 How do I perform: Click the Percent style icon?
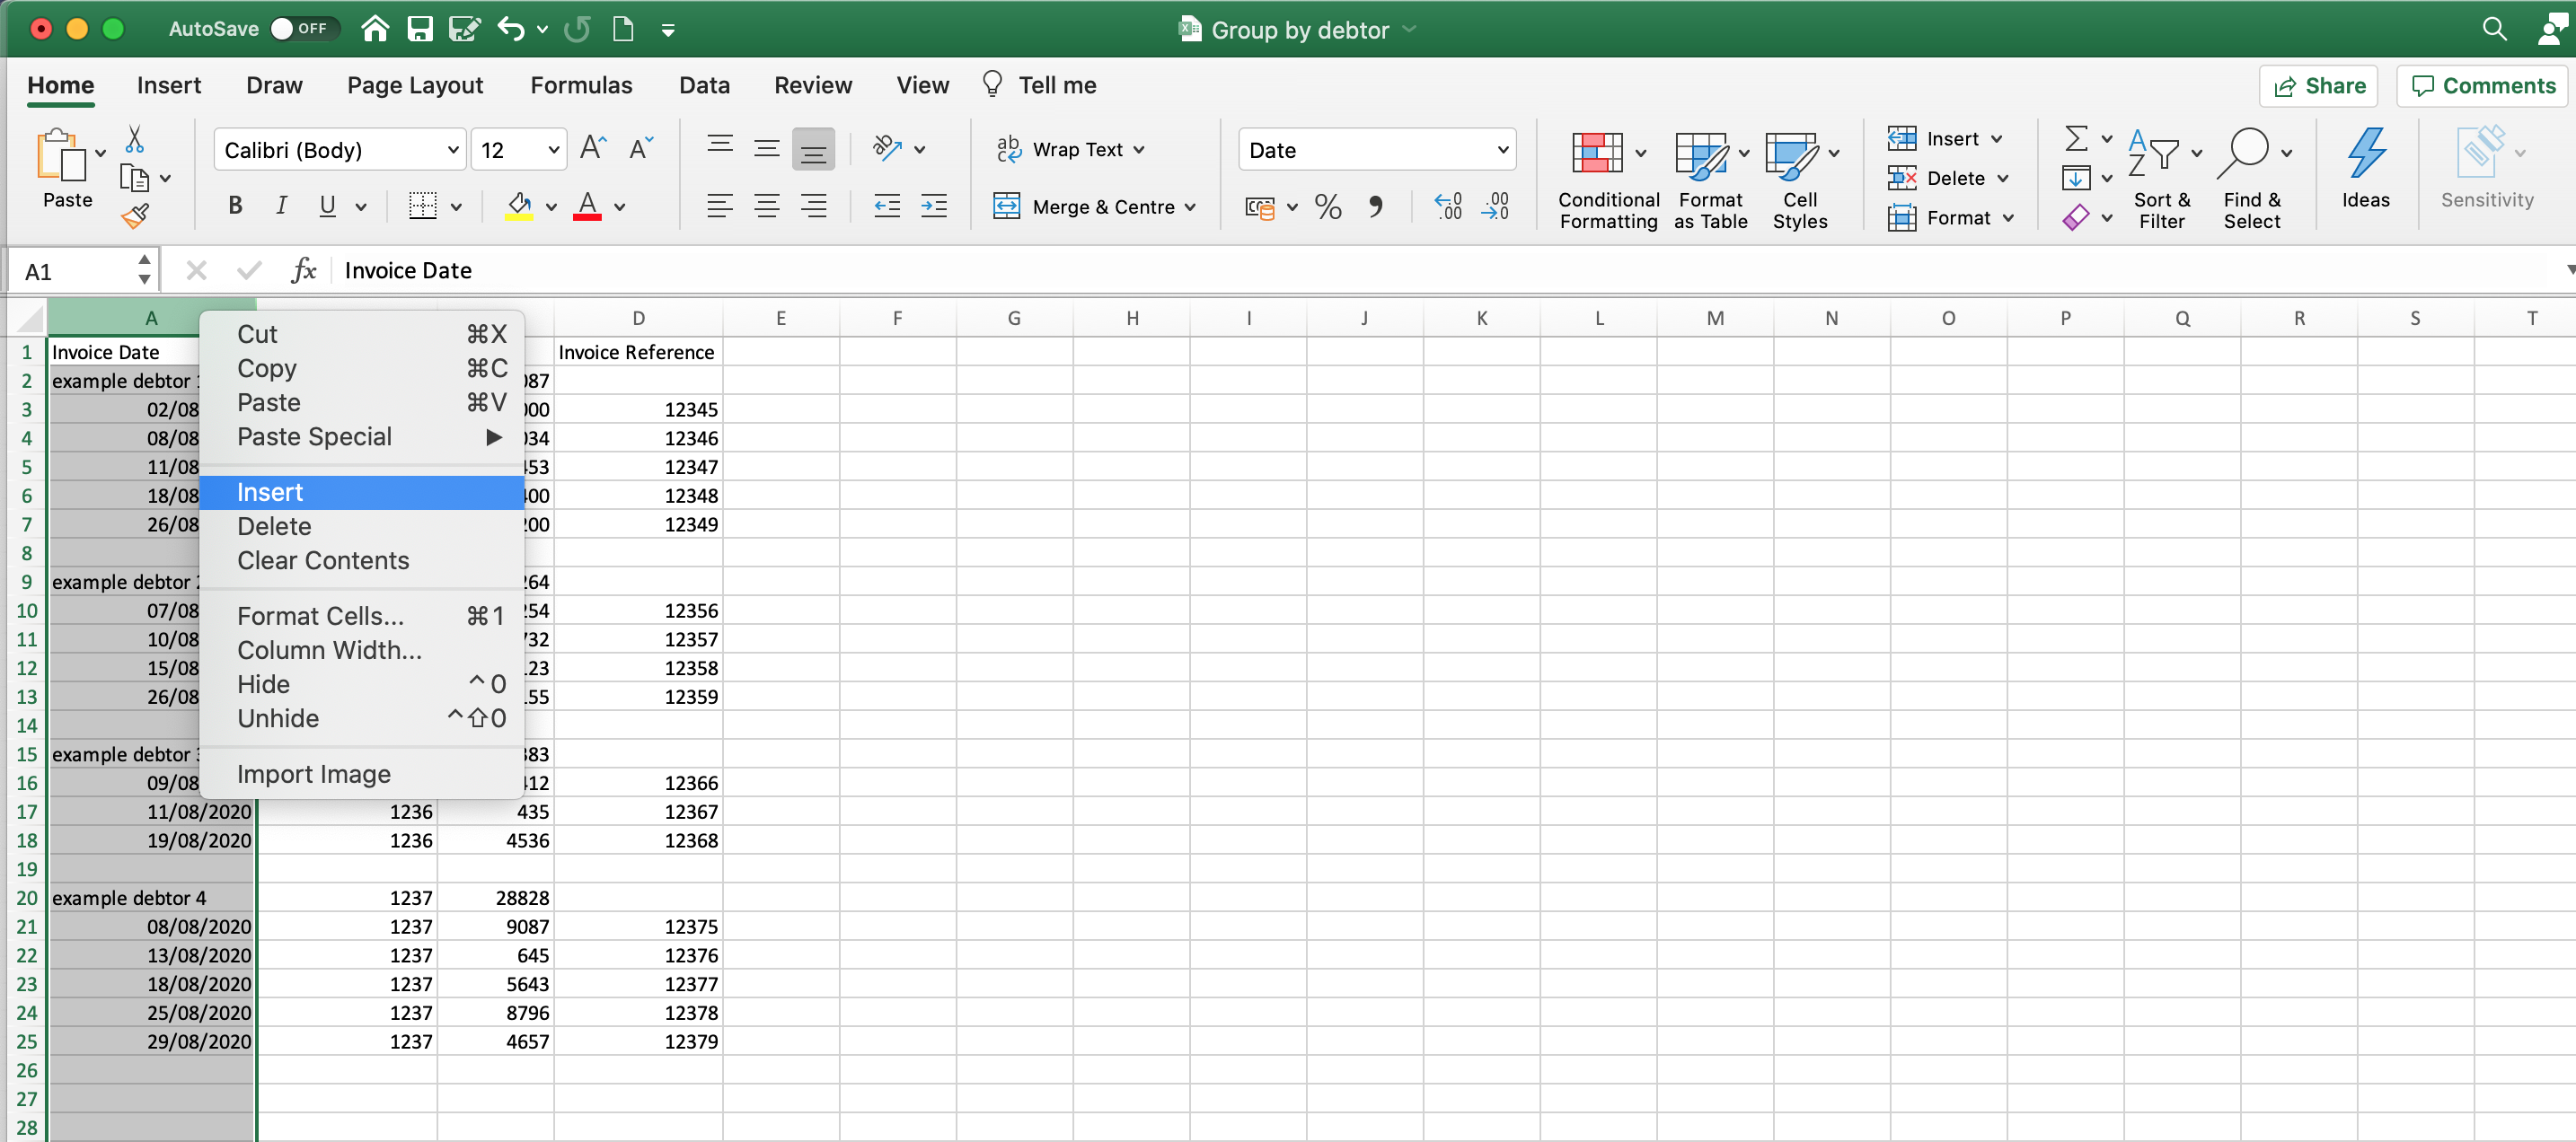[1328, 206]
